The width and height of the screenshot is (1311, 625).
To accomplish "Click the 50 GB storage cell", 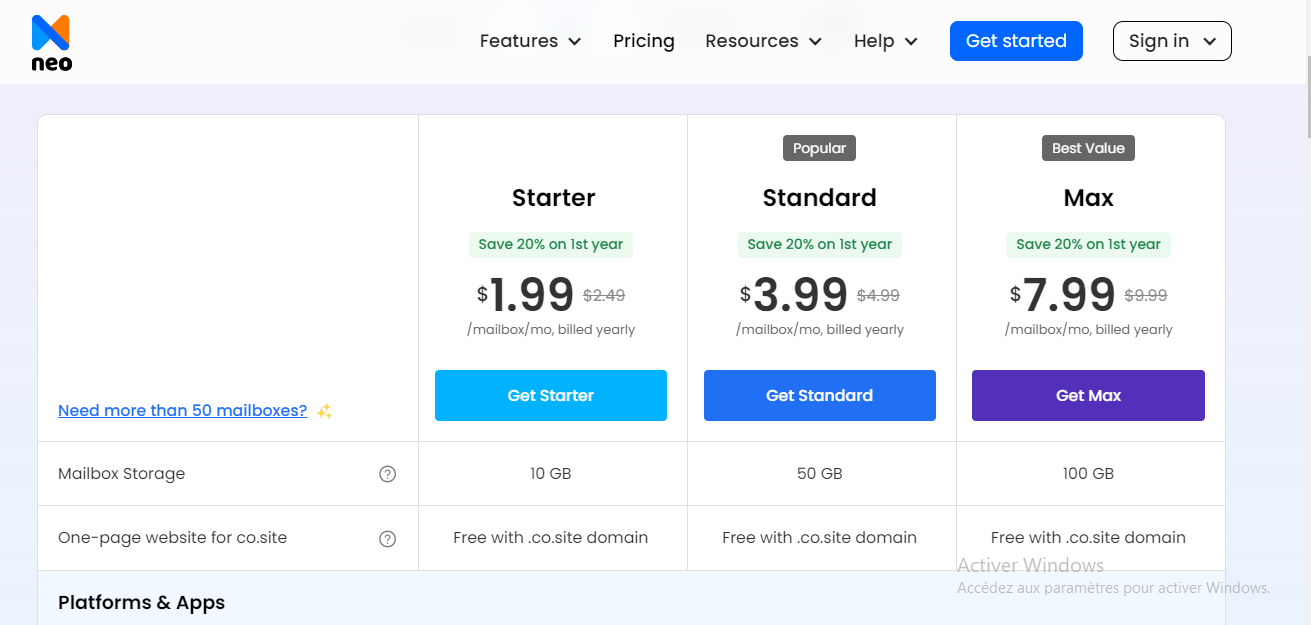I will point(820,474).
